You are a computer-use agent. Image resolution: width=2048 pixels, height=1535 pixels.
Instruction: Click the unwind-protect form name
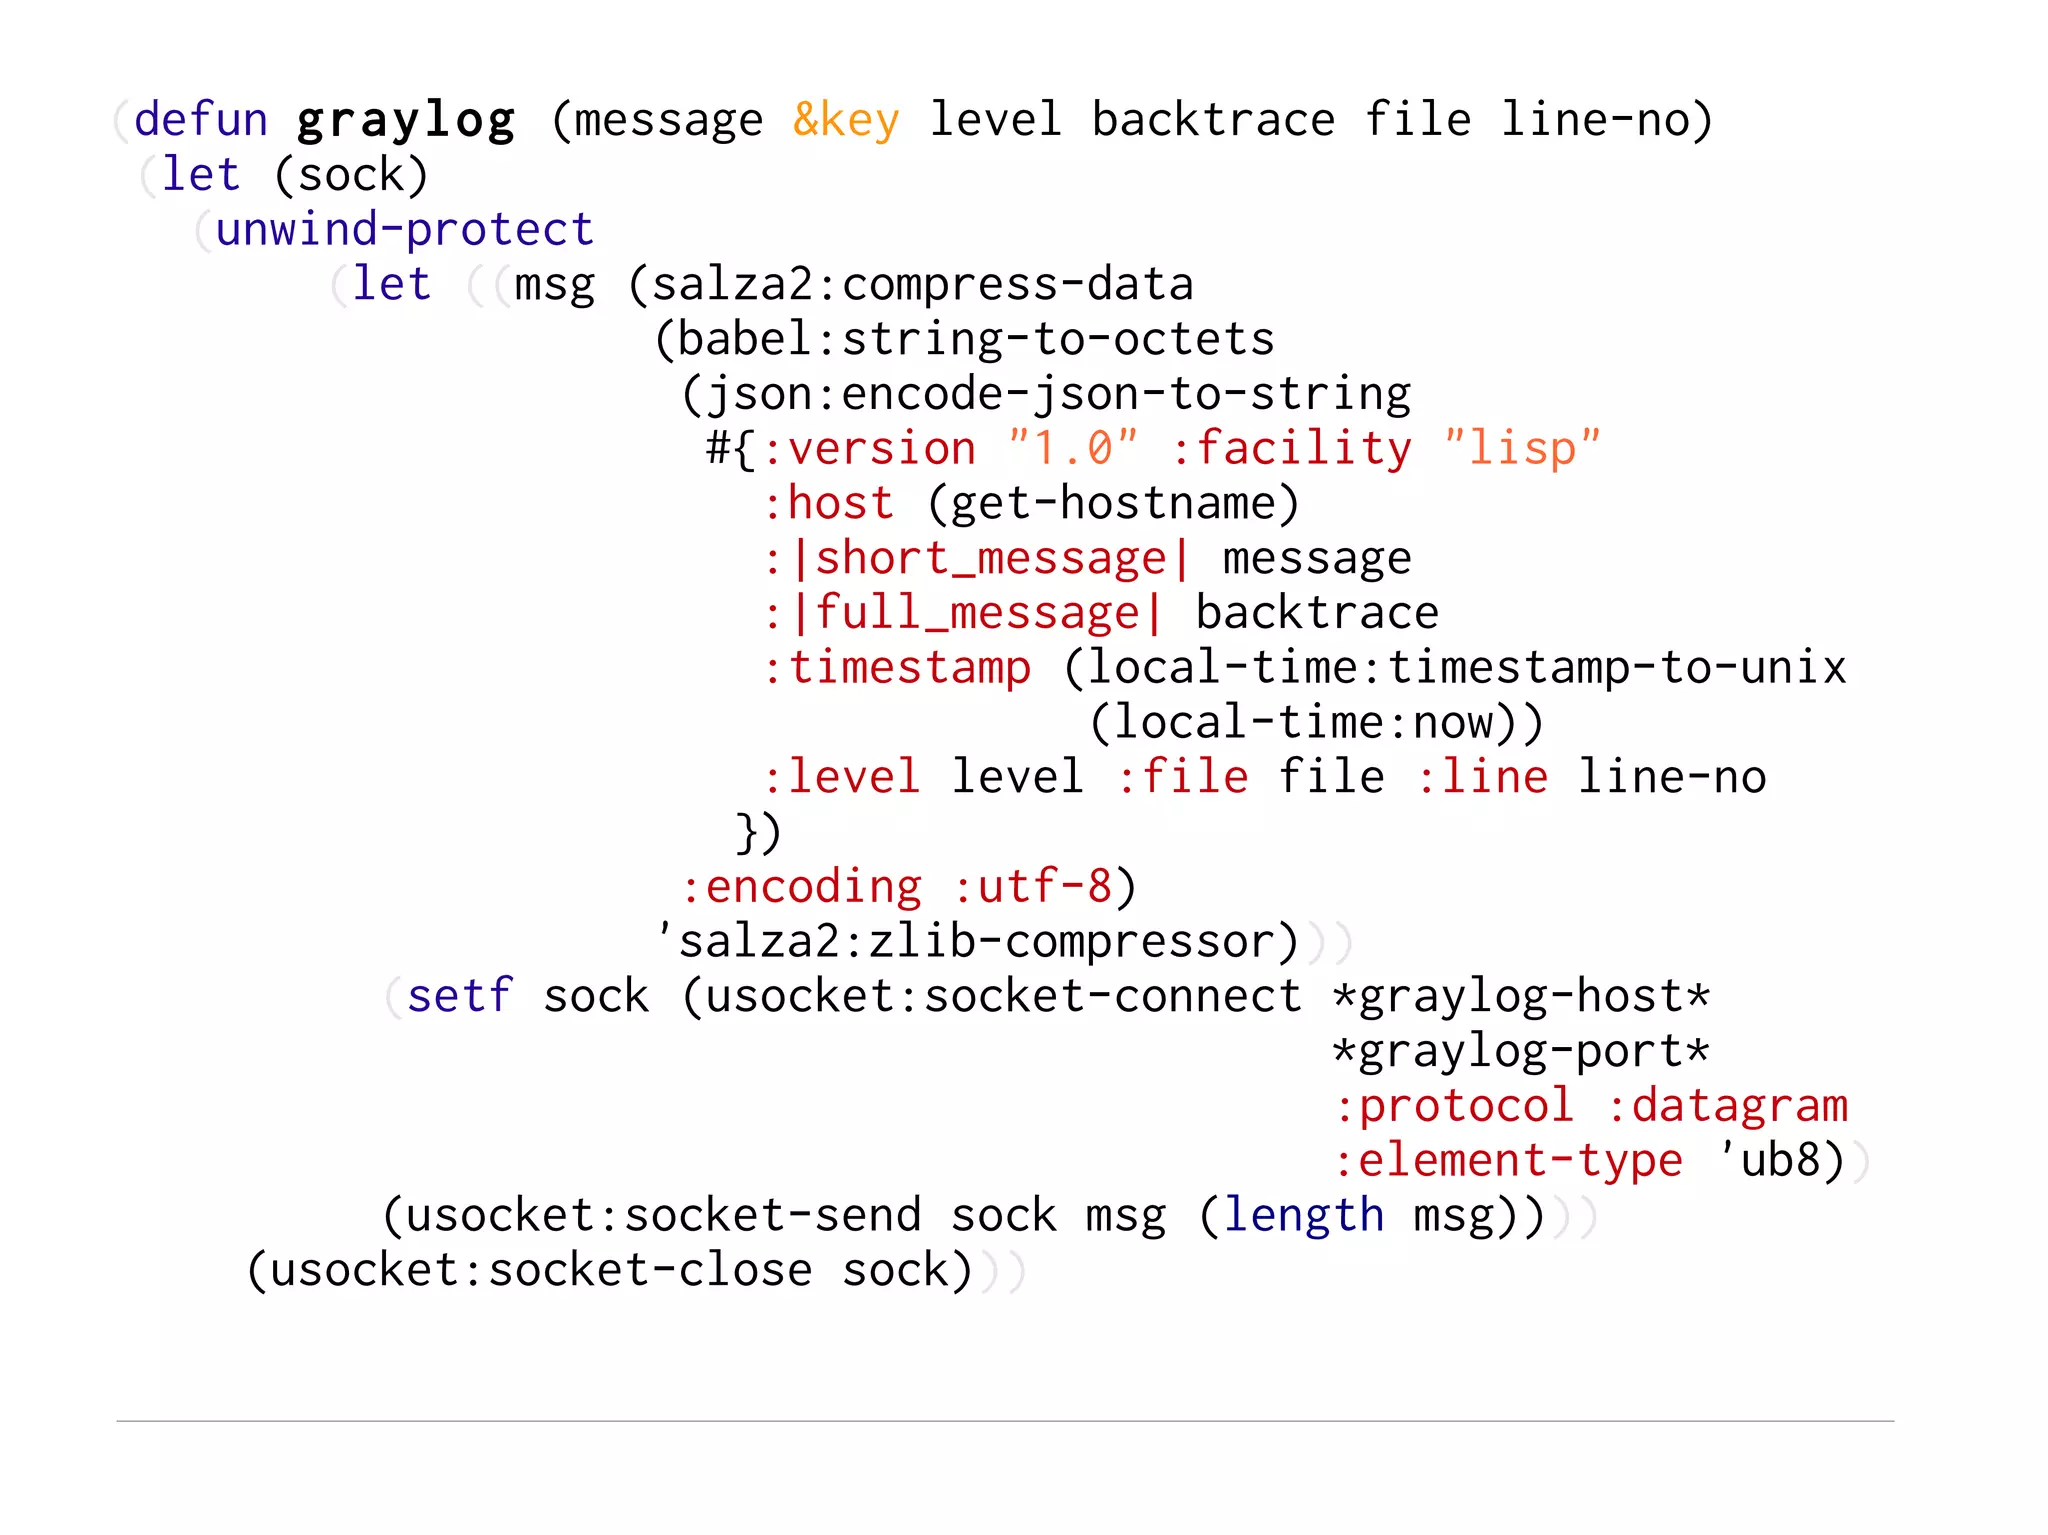(x=405, y=230)
